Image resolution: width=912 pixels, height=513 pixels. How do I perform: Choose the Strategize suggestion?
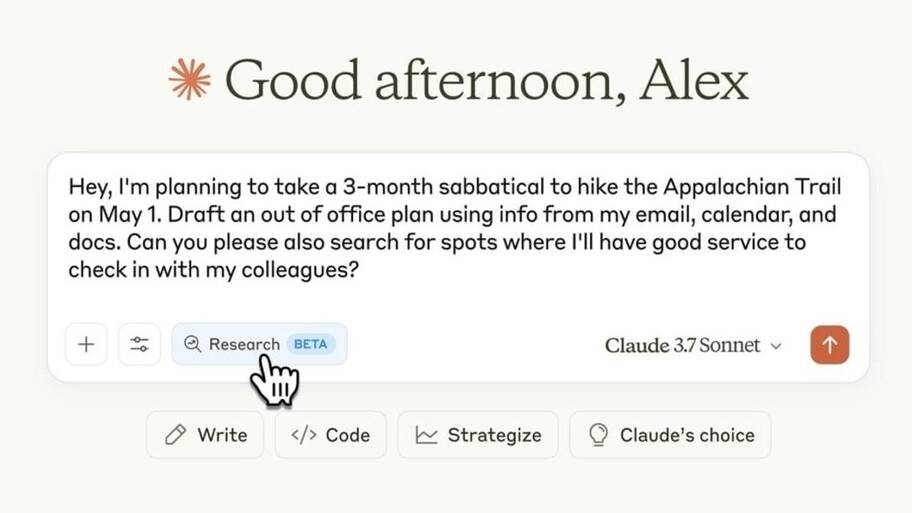[478, 434]
